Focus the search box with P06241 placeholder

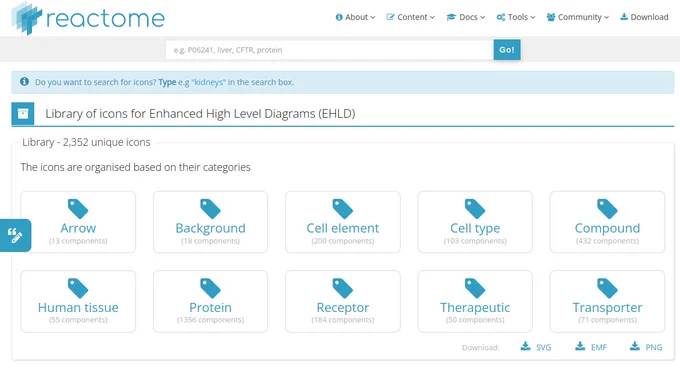pyautogui.click(x=330, y=50)
